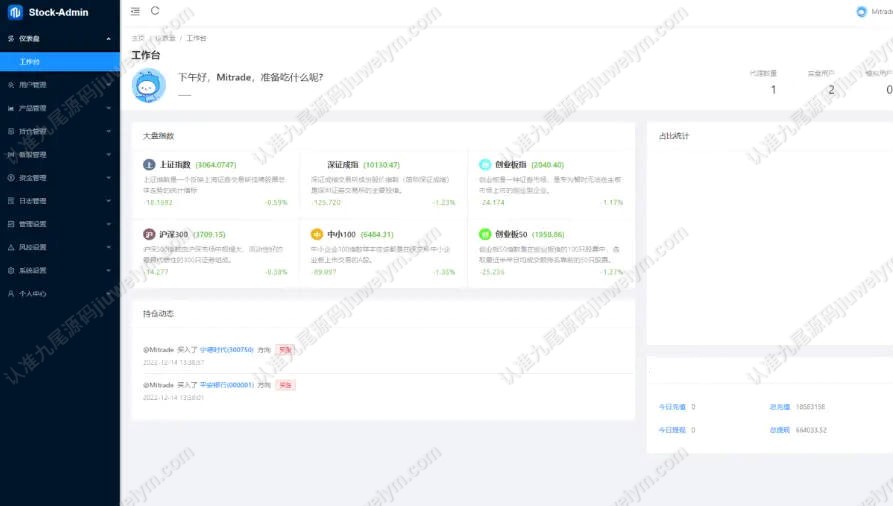
Task: Go to 主页 breadcrumb link
Action: point(138,38)
